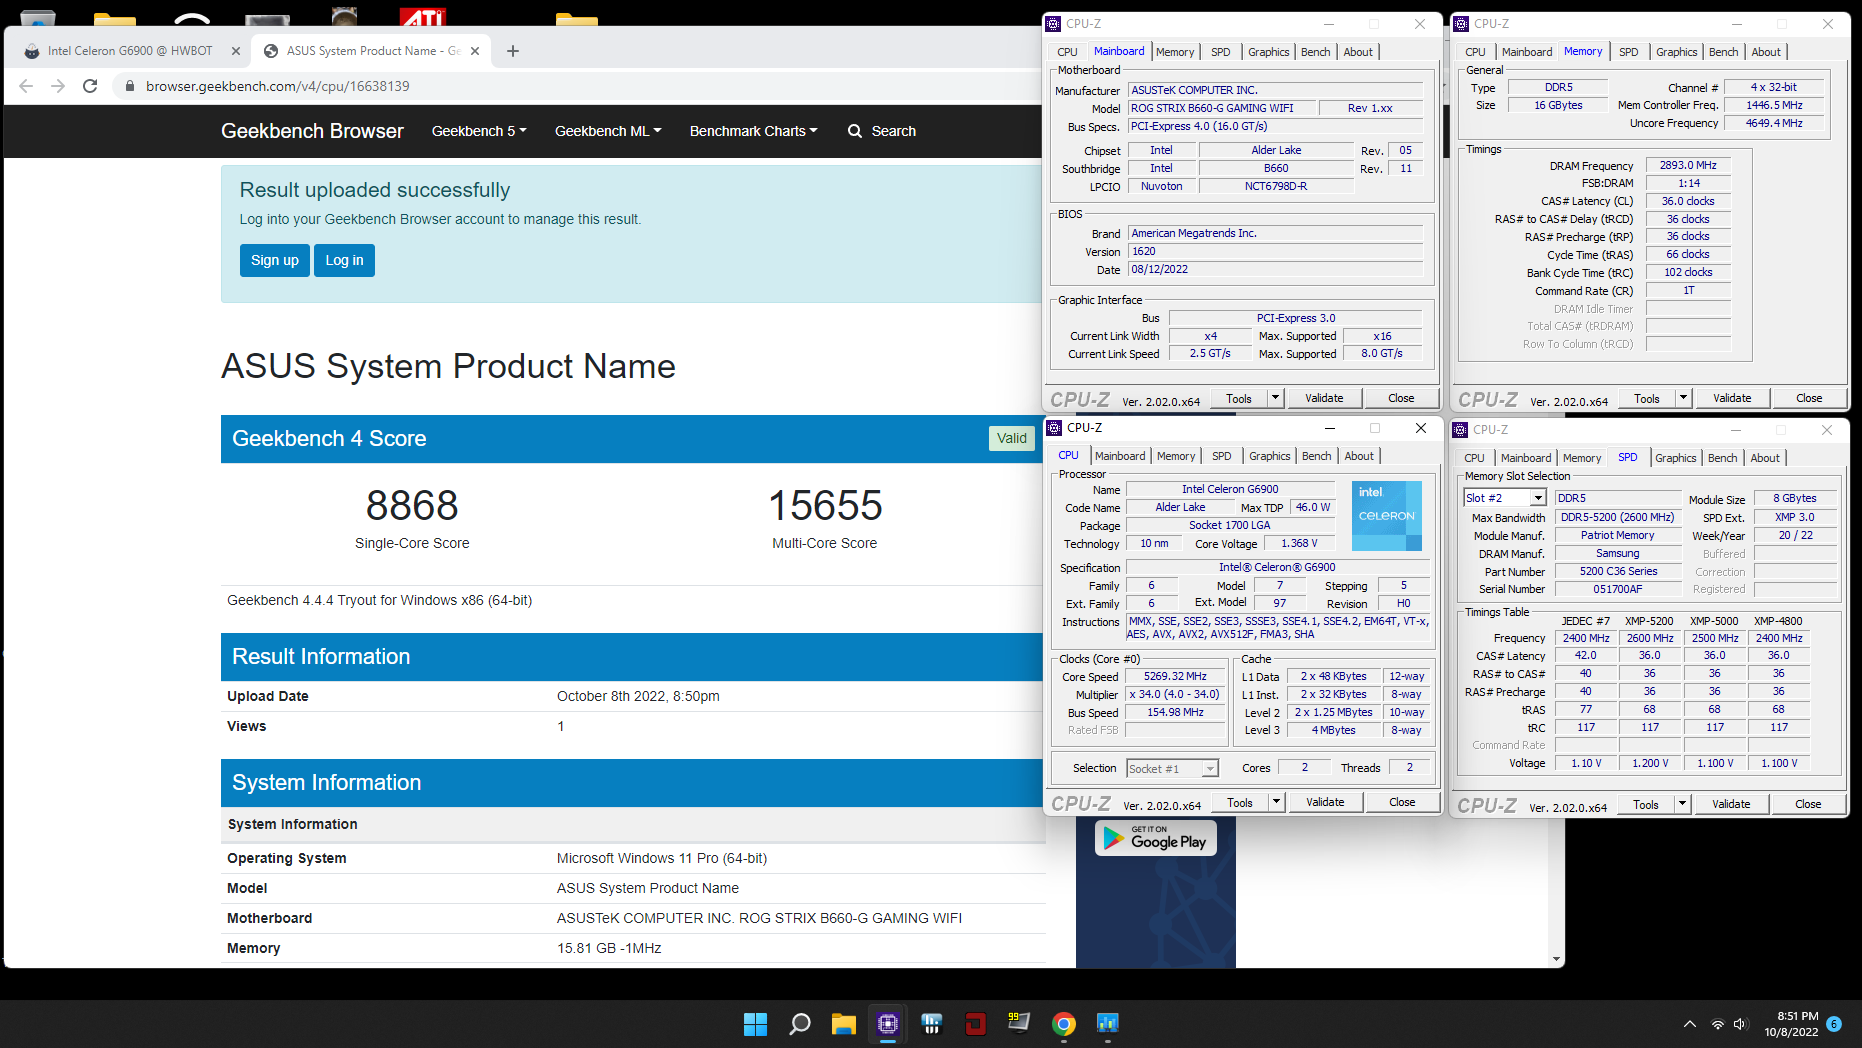View site info via the lock icon

click(x=129, y=86)
